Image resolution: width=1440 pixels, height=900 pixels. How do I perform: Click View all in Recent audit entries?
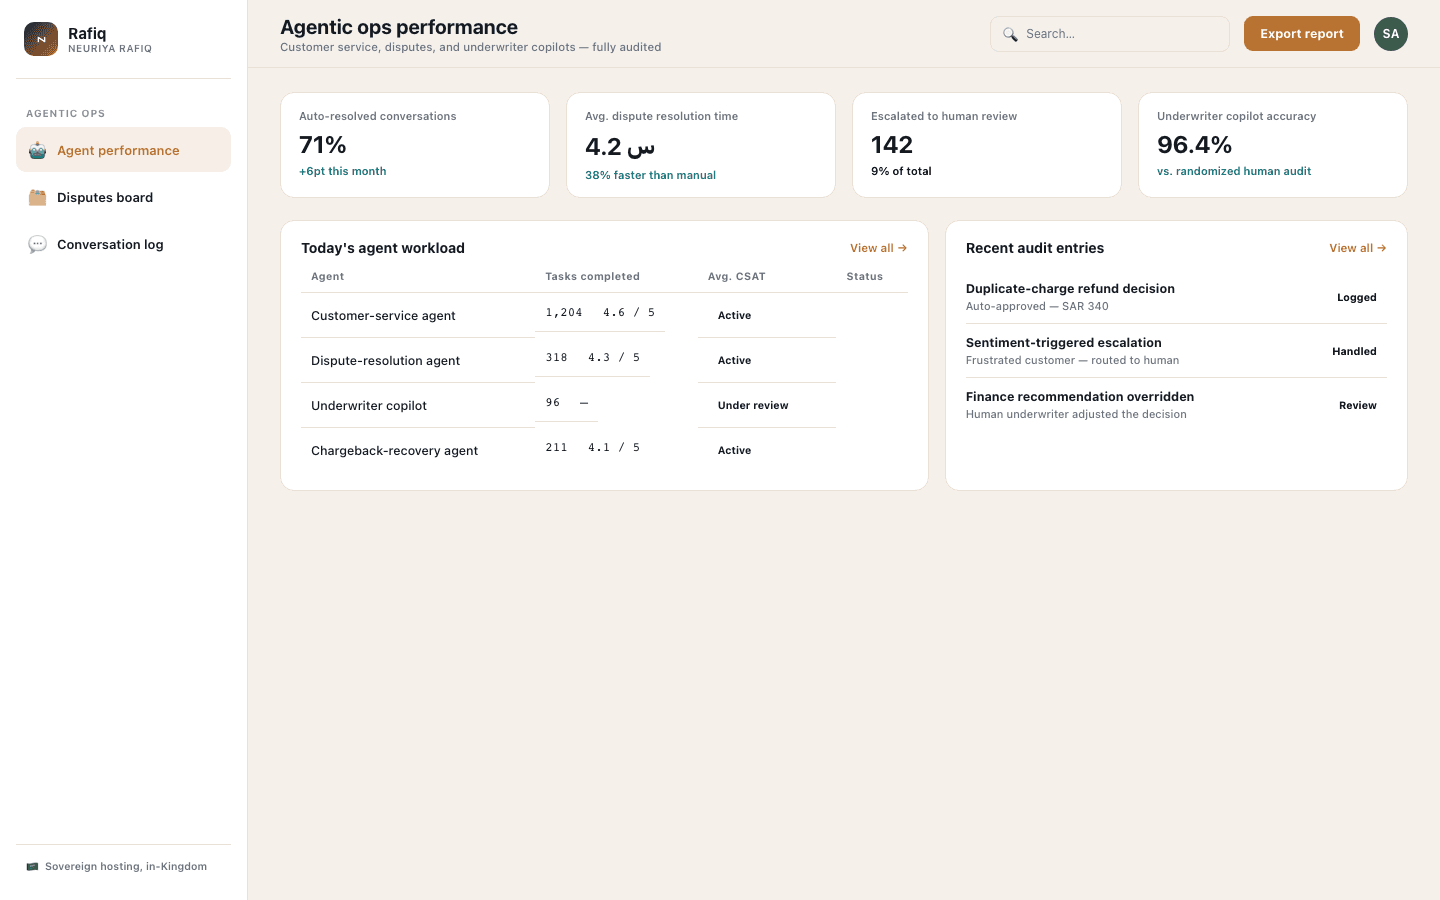click(1357, 248)
